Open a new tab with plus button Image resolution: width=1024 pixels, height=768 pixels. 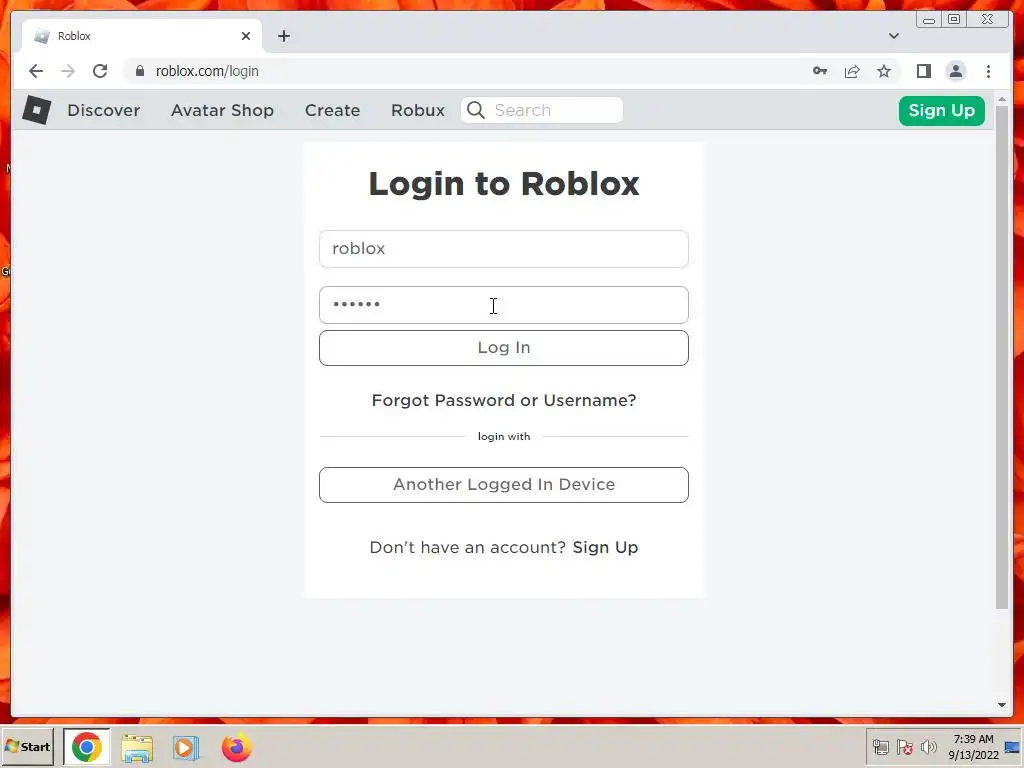[x=283, y=36]
